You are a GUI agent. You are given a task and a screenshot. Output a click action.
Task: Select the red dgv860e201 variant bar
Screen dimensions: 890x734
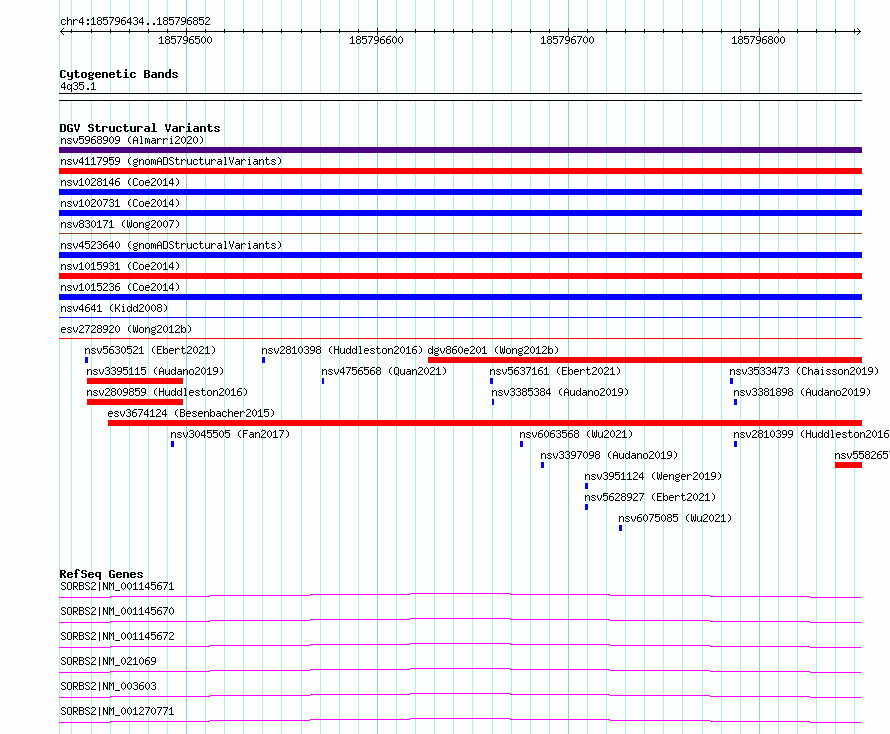645,360
